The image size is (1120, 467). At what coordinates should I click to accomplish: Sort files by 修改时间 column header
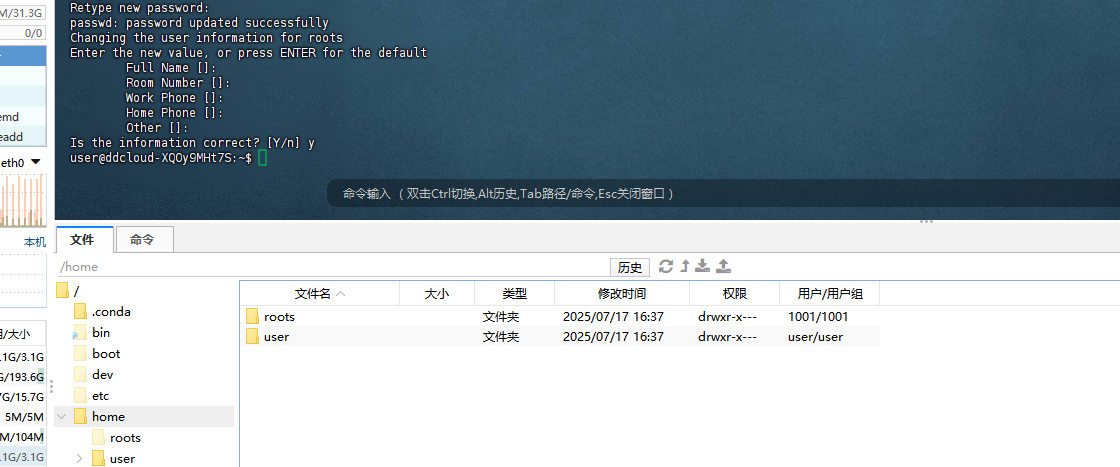(x=622, y=293)
